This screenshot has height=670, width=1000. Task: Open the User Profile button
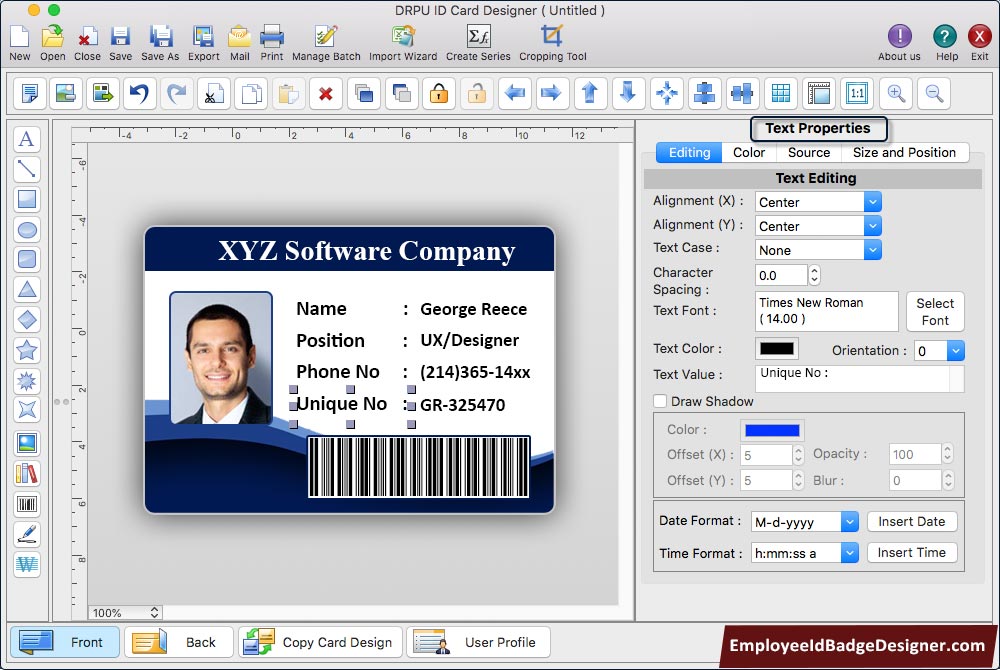(478, 642)
